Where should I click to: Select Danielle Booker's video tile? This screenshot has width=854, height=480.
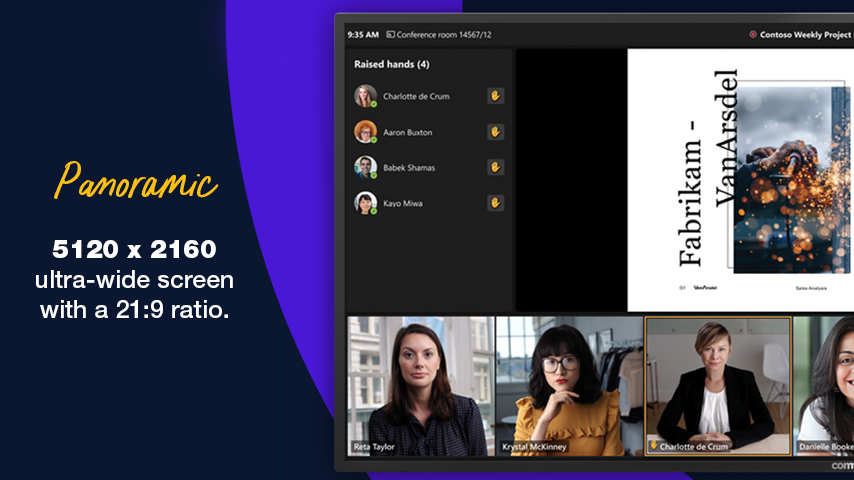tap(825, 385)
